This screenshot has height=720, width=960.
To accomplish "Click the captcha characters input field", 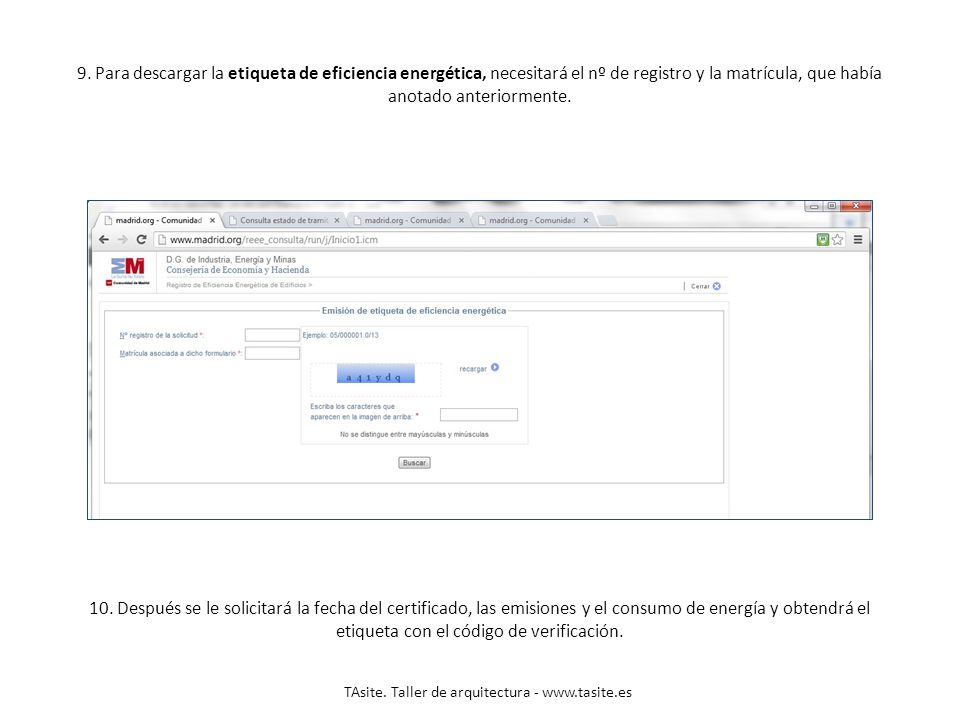I will 479,414.
